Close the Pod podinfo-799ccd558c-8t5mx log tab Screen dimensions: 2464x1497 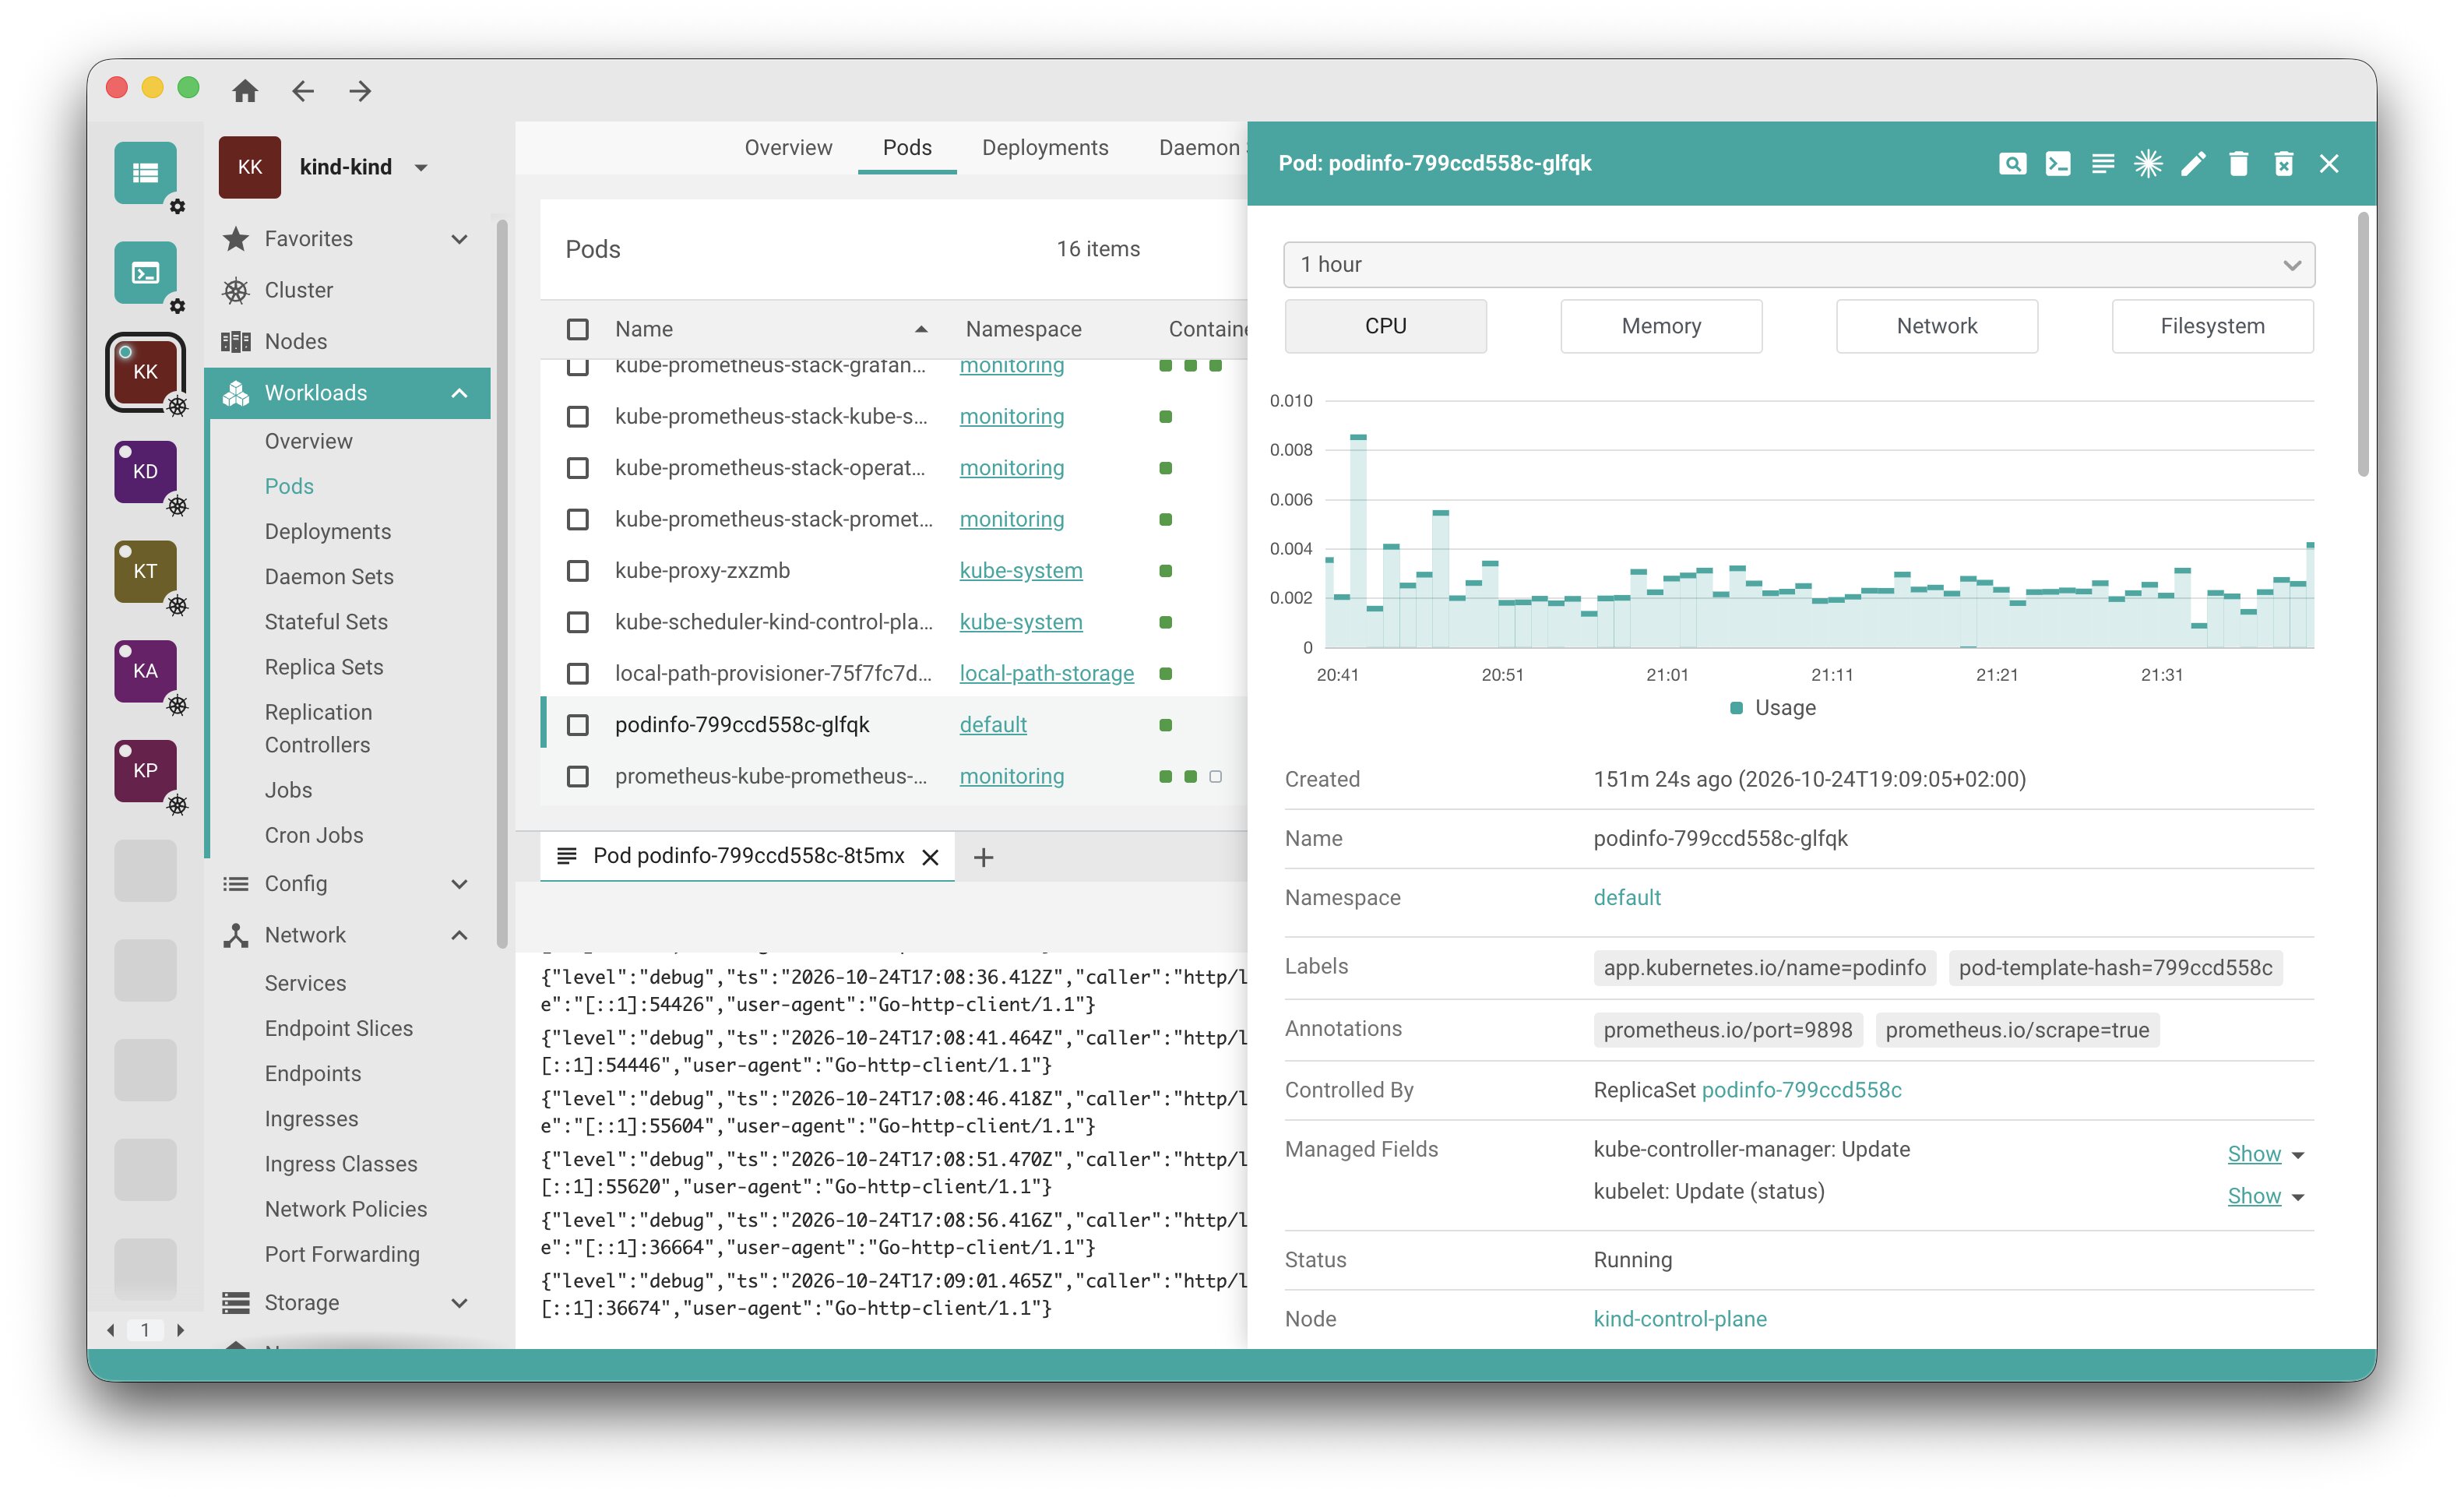[930, 857]
